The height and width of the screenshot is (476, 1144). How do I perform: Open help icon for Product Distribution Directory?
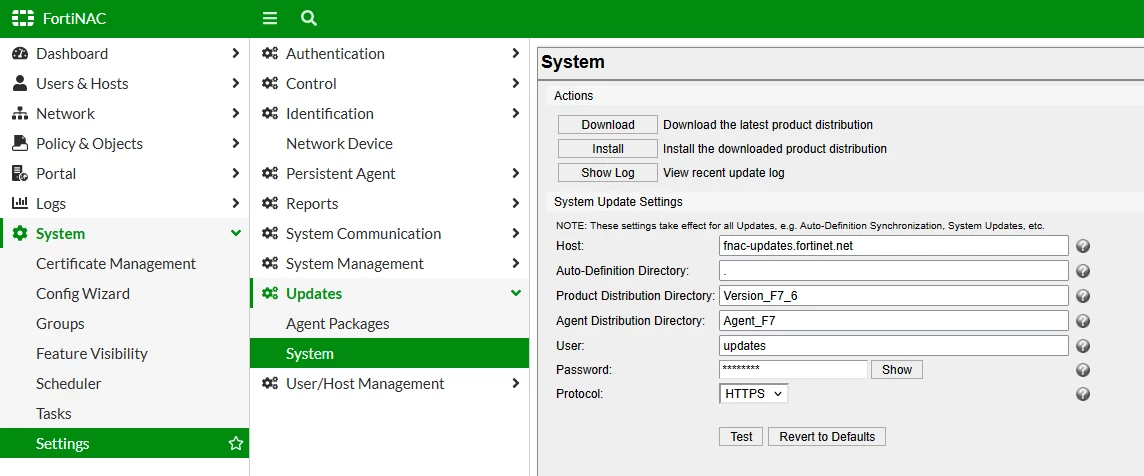coord(1083,296)
